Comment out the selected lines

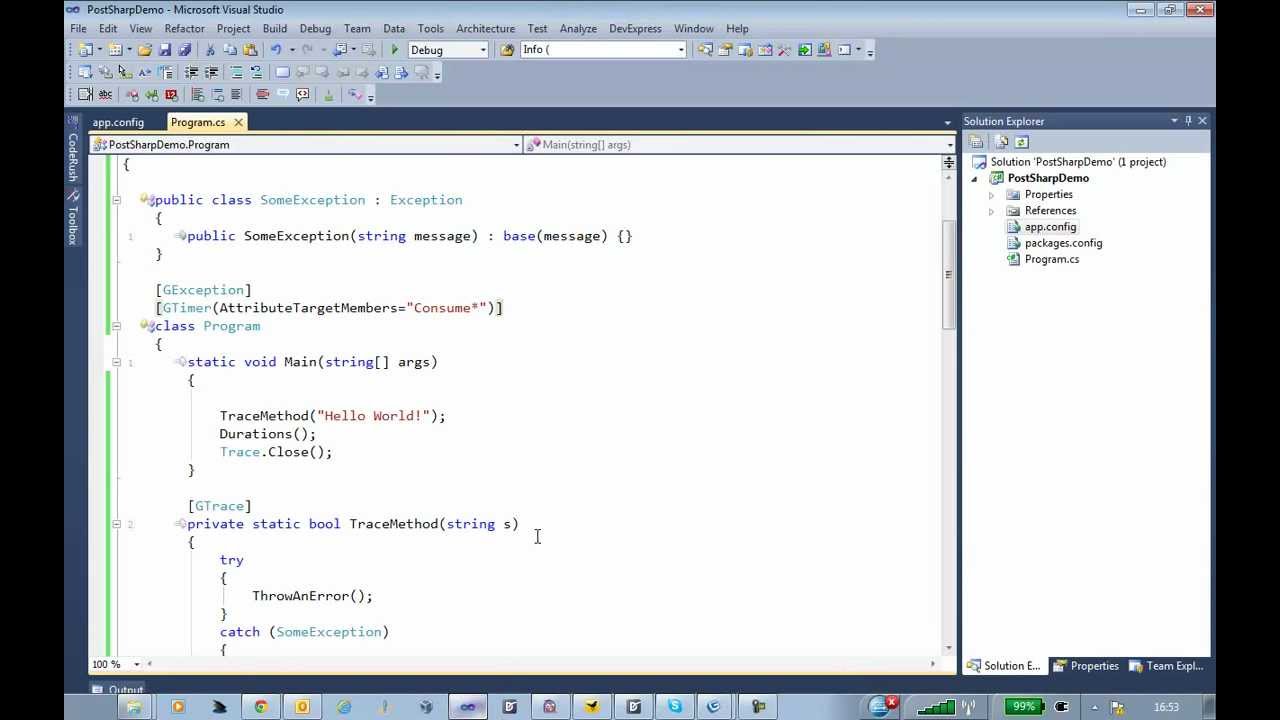click(237, 72)
